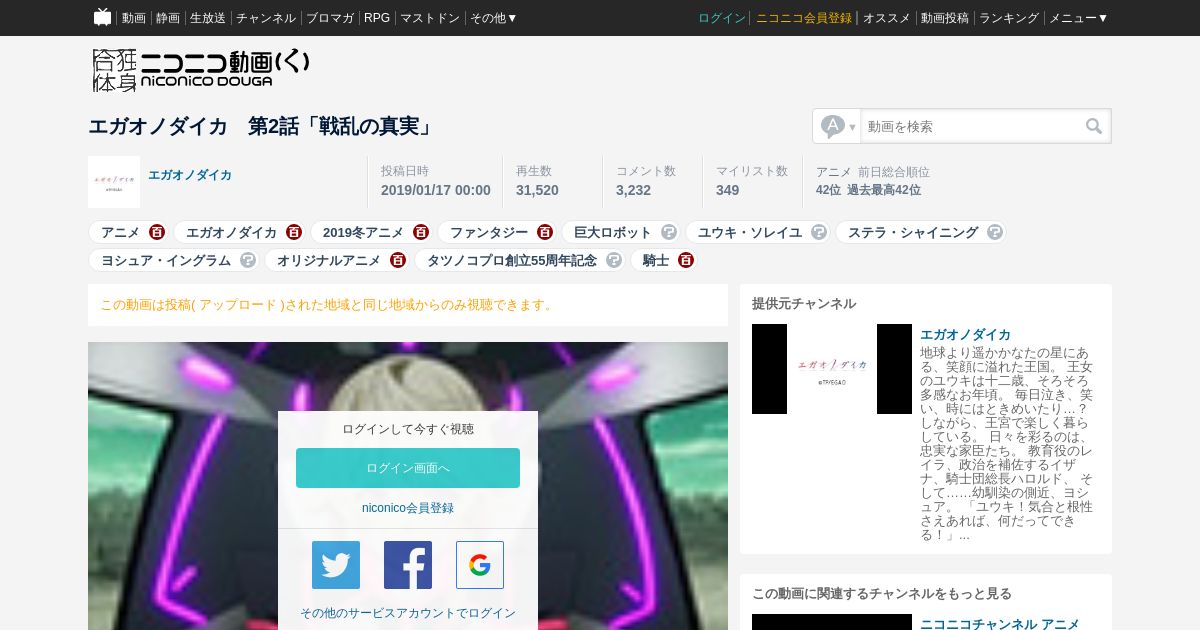This screenshot has height=630, width=1200.
Task: Click the 3,232 comment count value
Action: tap(633, 190)
